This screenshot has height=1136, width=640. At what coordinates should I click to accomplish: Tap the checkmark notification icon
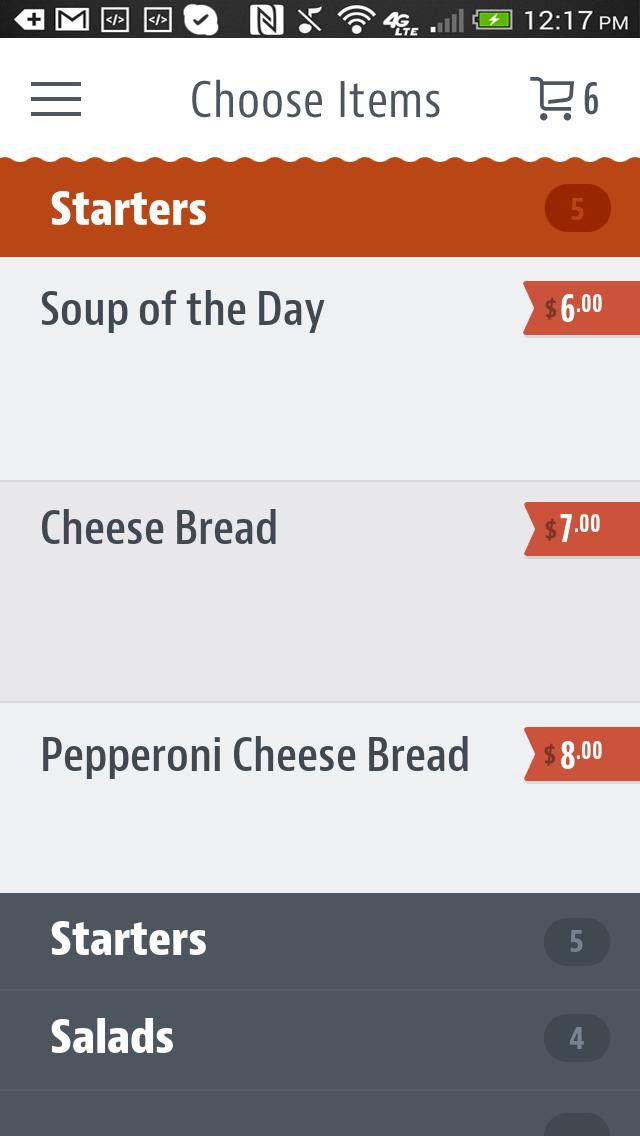(200, 19)
